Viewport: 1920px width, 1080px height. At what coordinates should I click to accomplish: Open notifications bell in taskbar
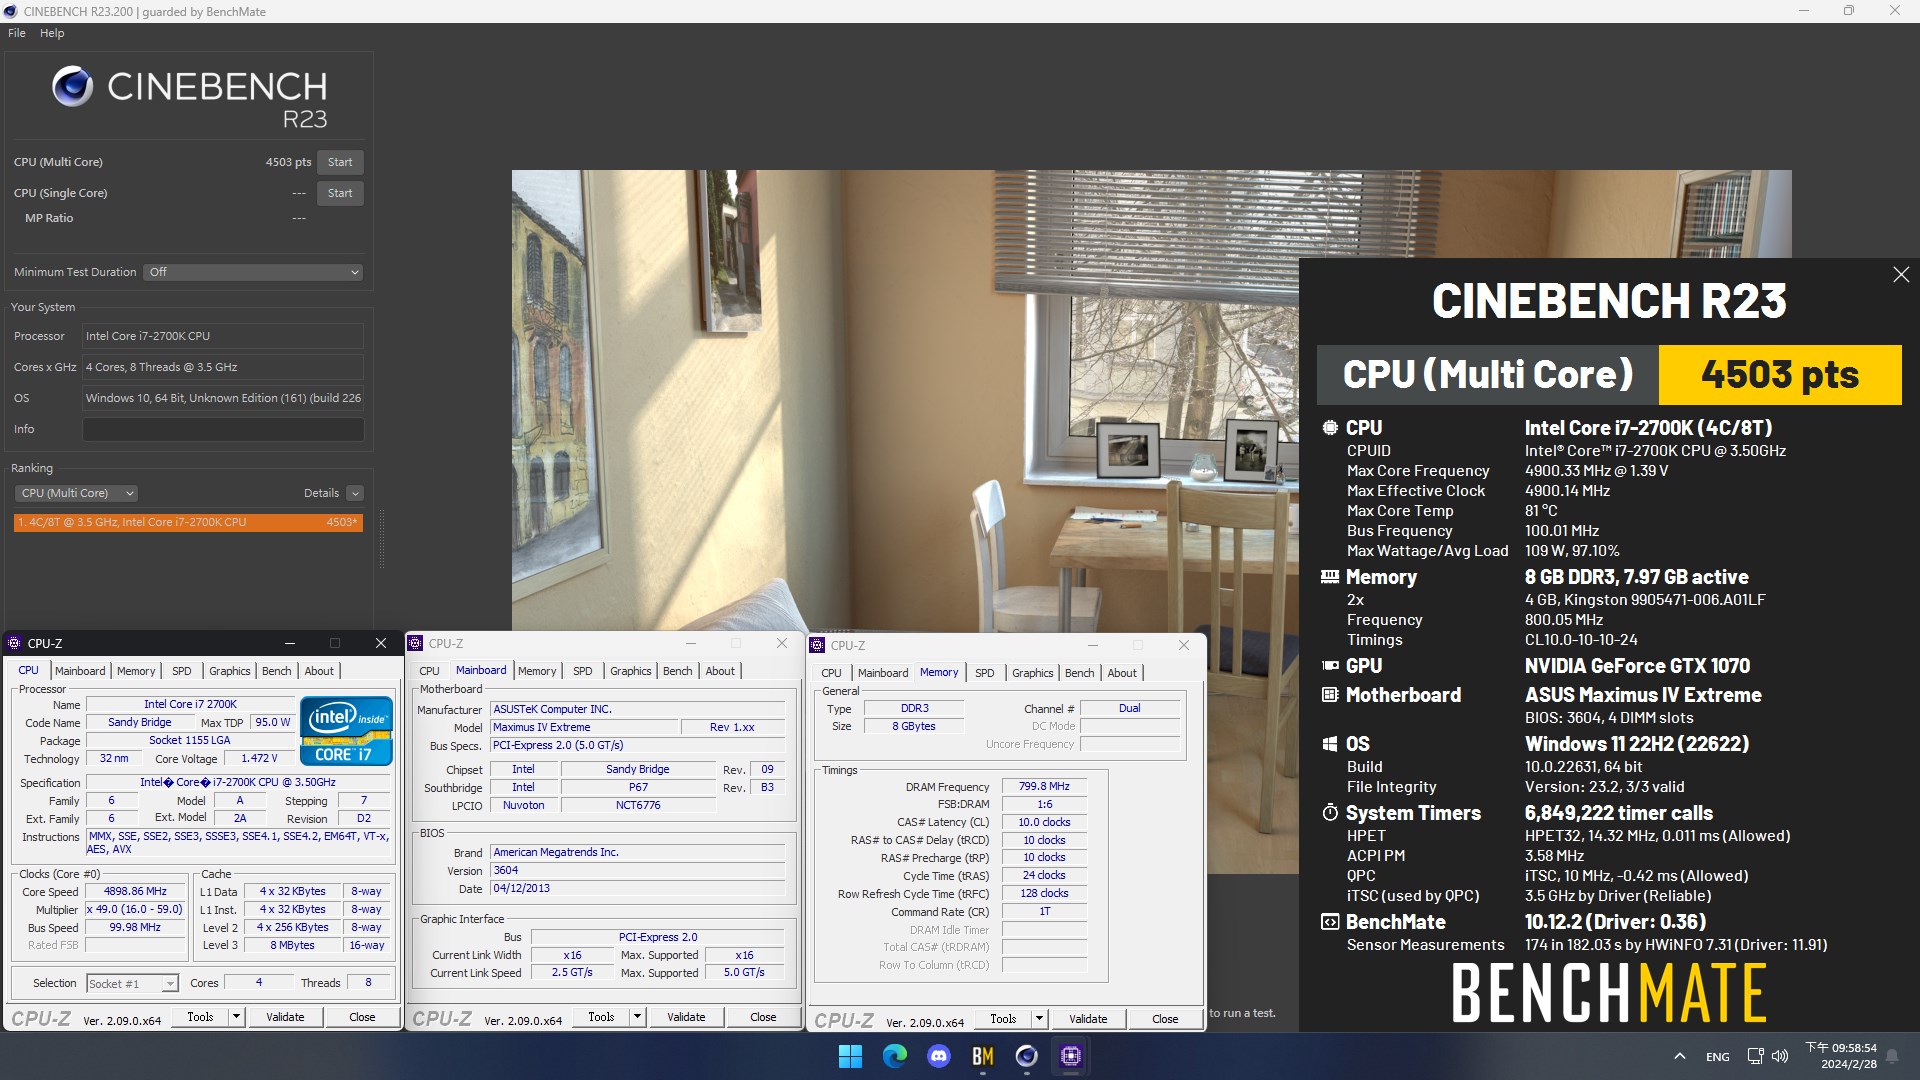point(1892,1056)
